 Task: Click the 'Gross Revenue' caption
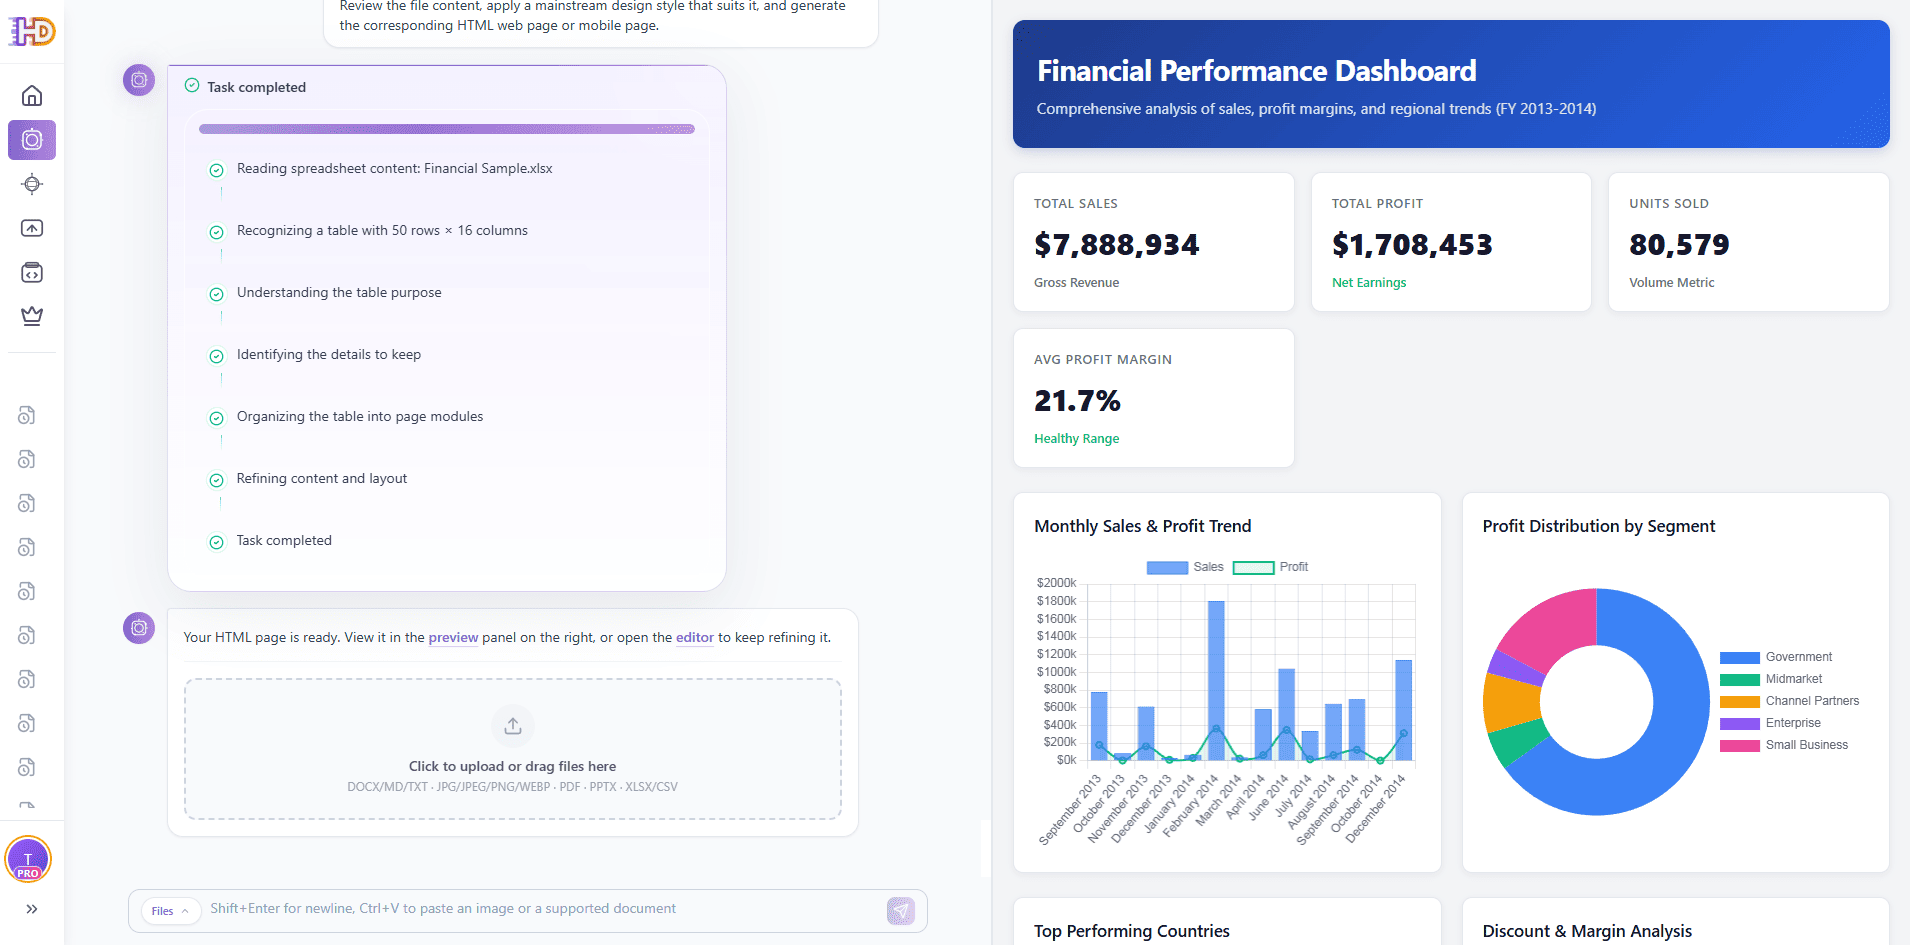tap(1077, 283)
